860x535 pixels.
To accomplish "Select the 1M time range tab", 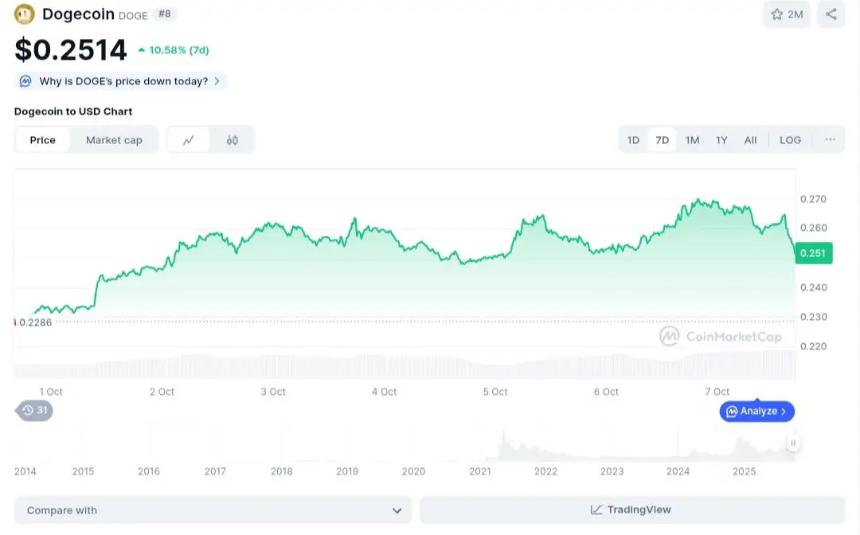I will pyautogui.click(x=692, y=140).
